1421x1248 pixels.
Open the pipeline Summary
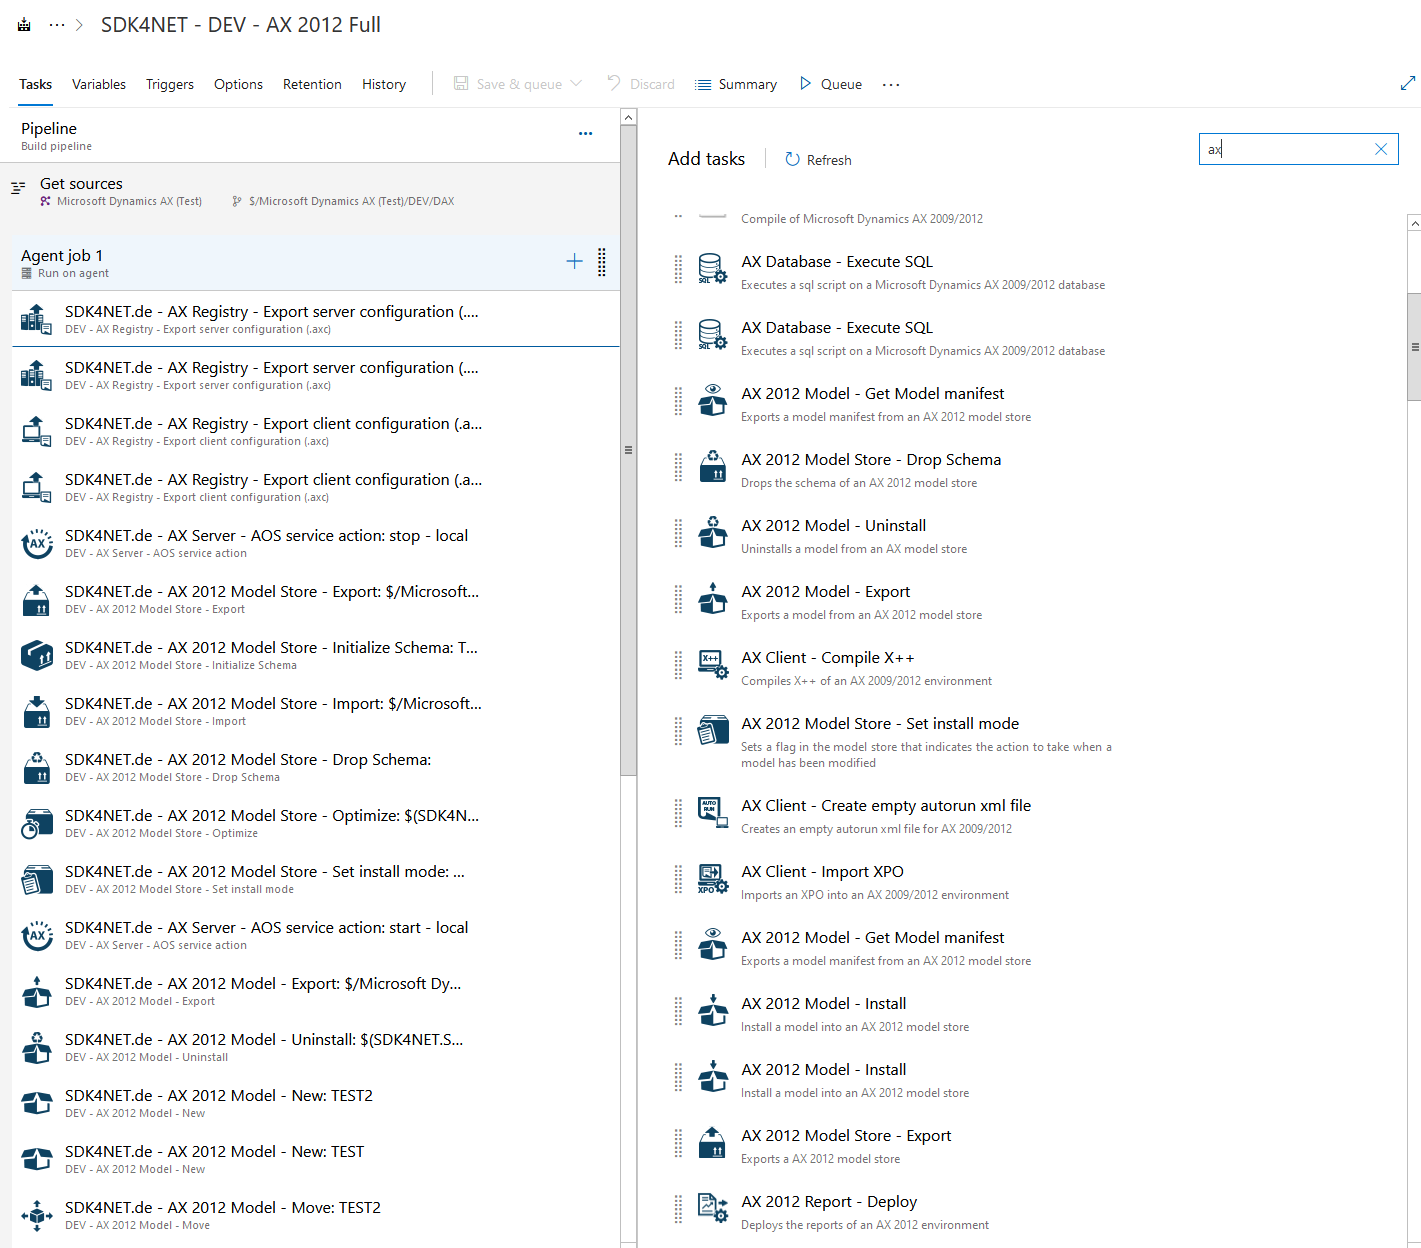[x=736, y=84]
